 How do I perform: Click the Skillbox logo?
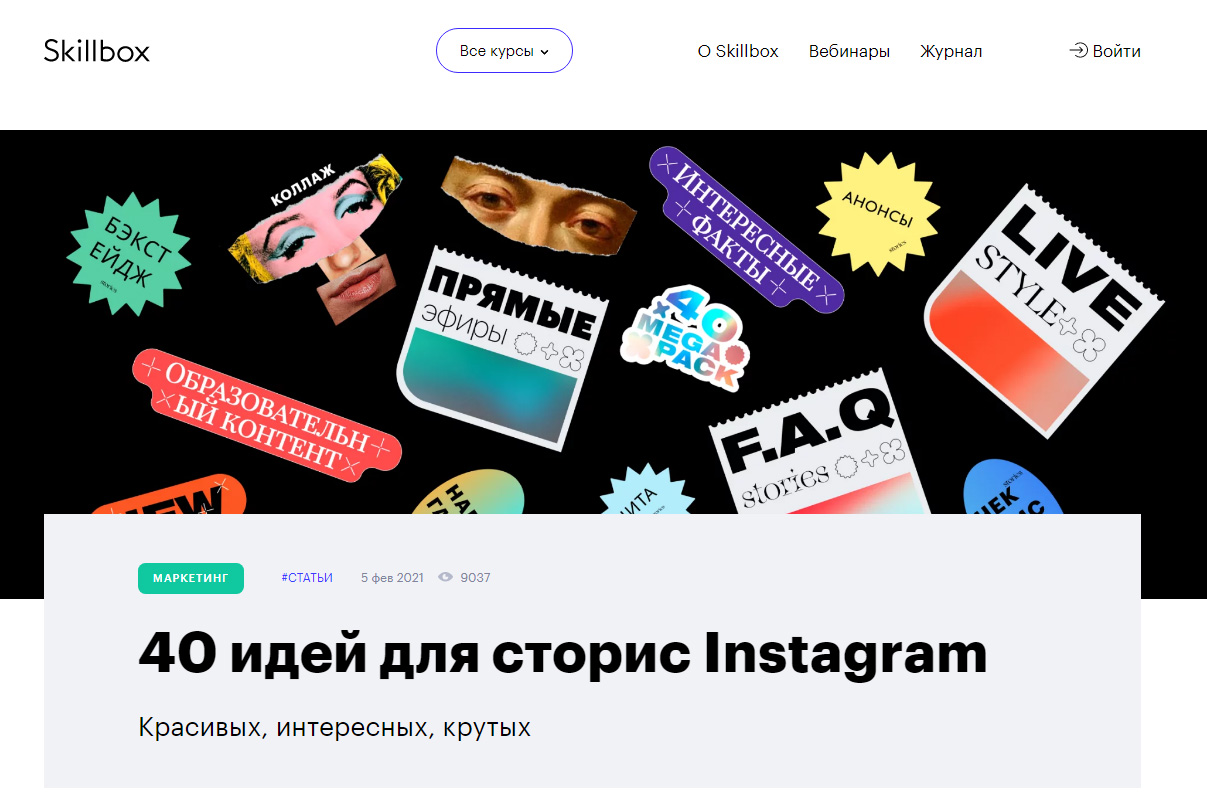[97, 50]
